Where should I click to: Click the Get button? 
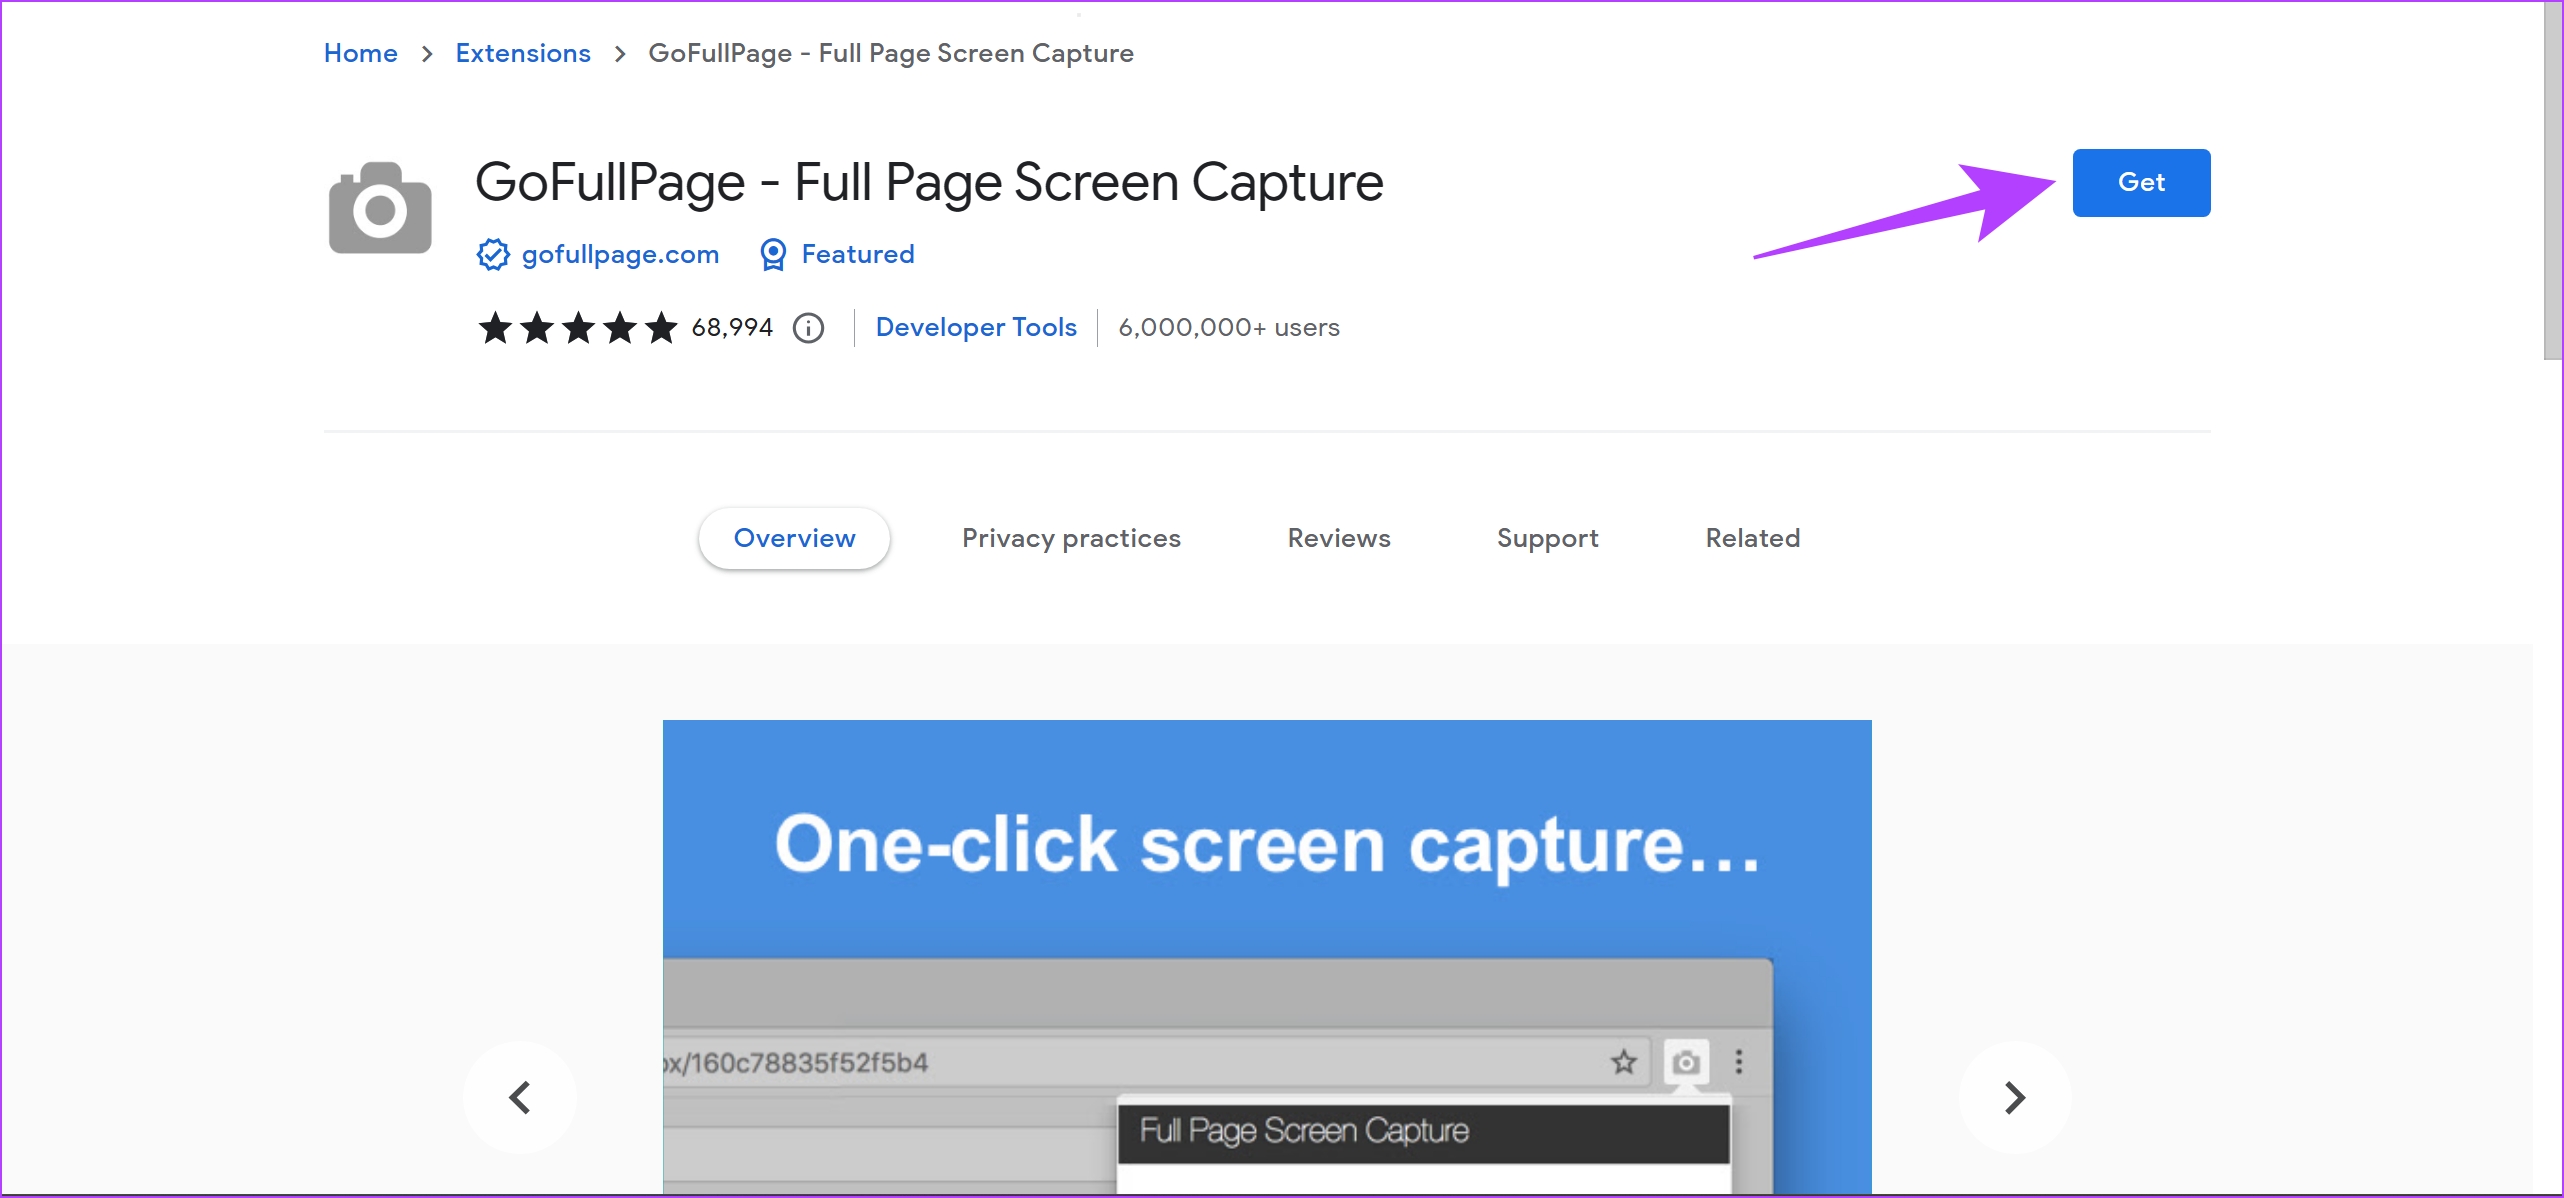coord(2141,183)
